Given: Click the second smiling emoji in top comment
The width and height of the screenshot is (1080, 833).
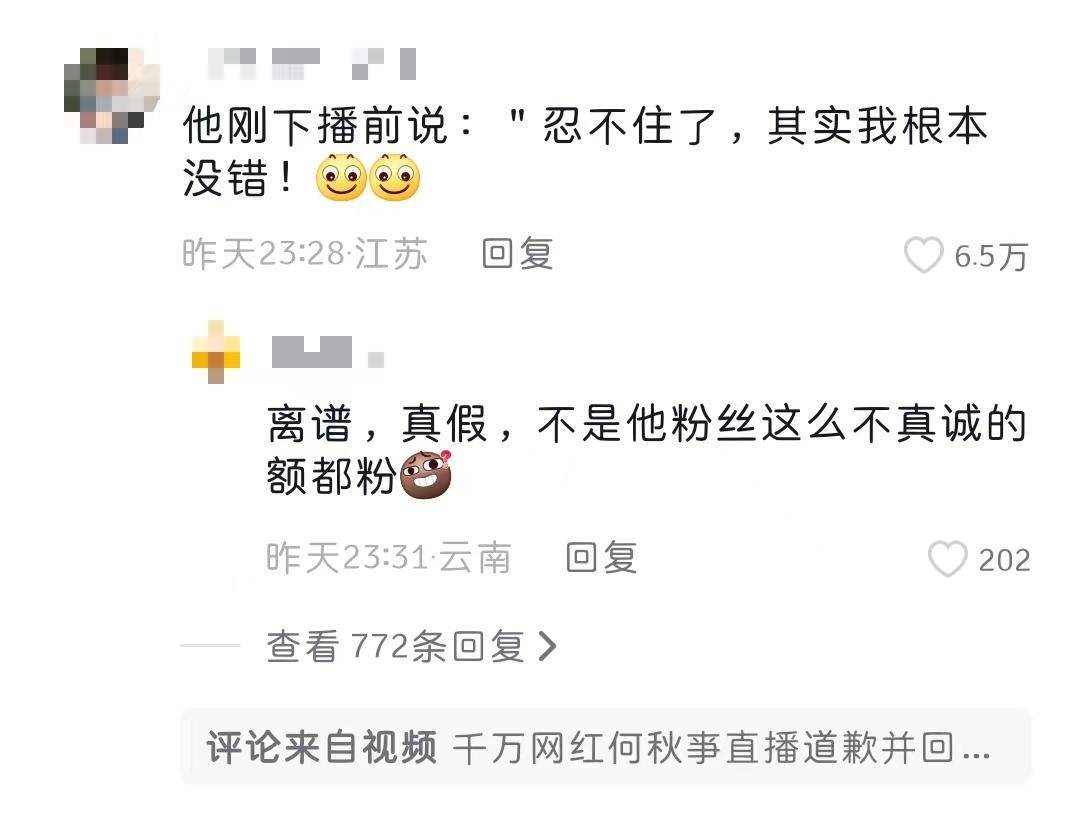Looking at the screenshot, I should 395,177.
